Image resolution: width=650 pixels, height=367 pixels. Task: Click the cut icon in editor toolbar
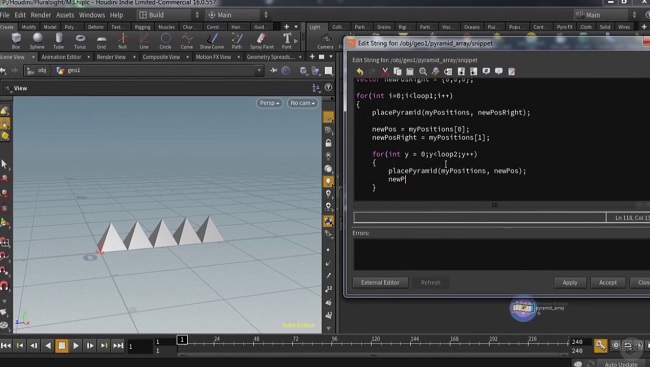click(x=385, y=71)
